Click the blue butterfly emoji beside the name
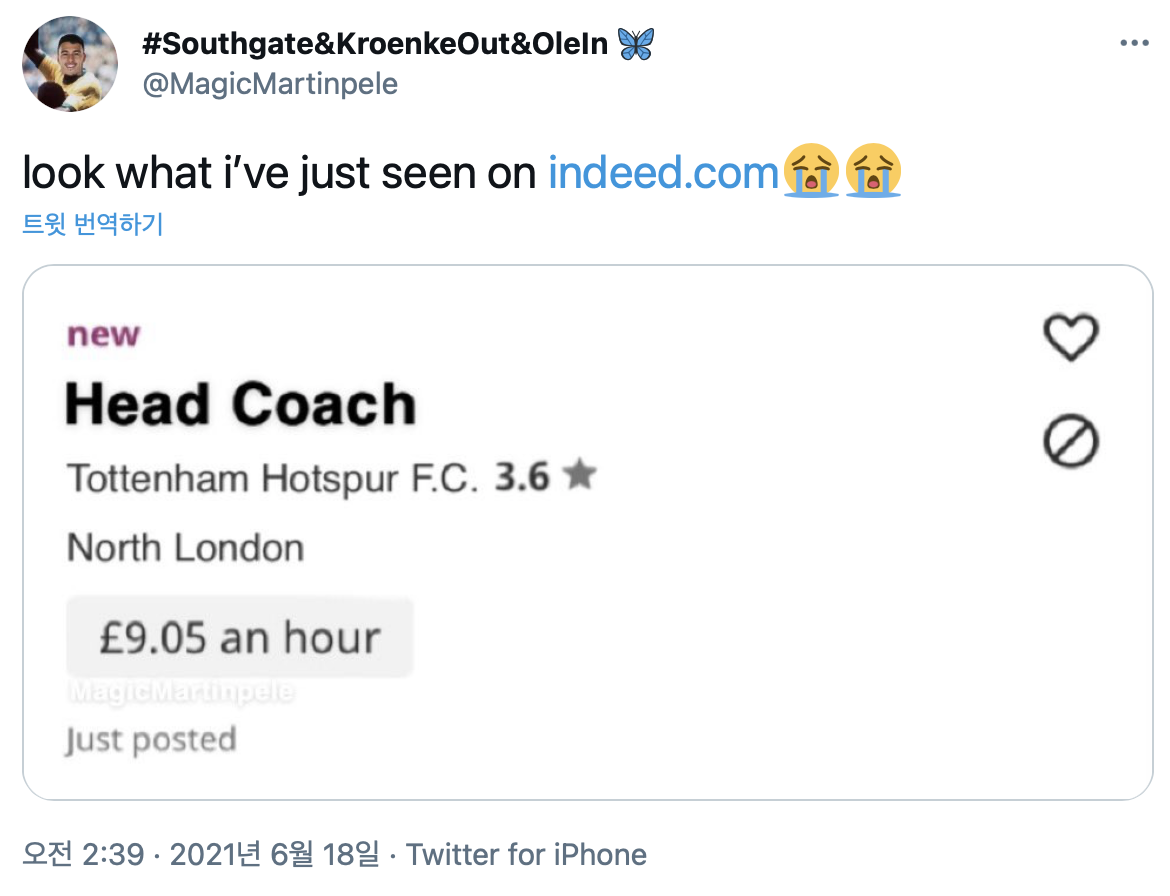This screenshot has height=896, width=1170. tap(636, 43)
